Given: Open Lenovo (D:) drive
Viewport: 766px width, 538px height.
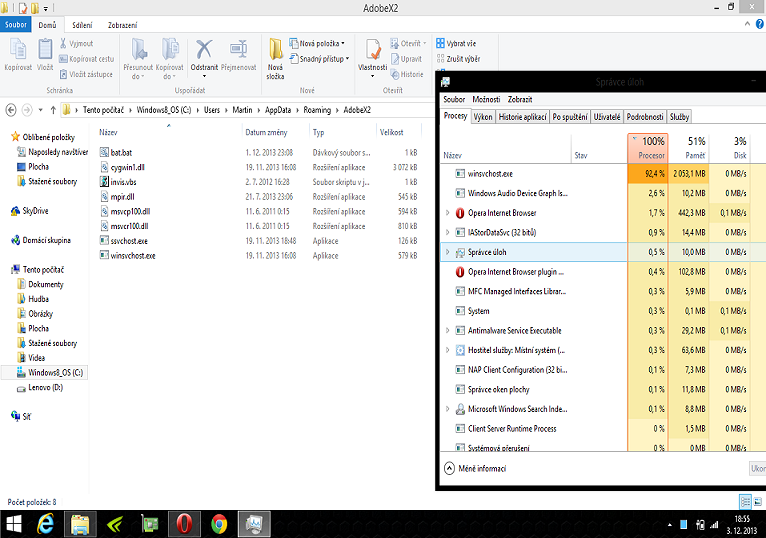Looking at the screenshot, I should pos(45,387).
